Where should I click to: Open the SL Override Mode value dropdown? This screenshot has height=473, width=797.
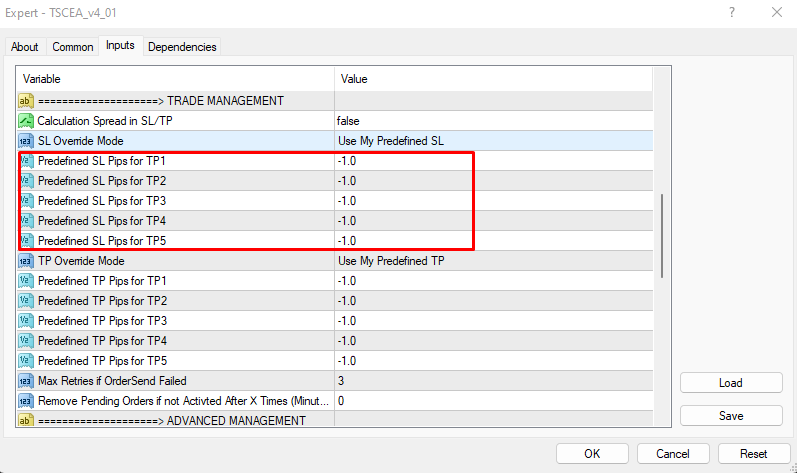[x=490, y=141]
